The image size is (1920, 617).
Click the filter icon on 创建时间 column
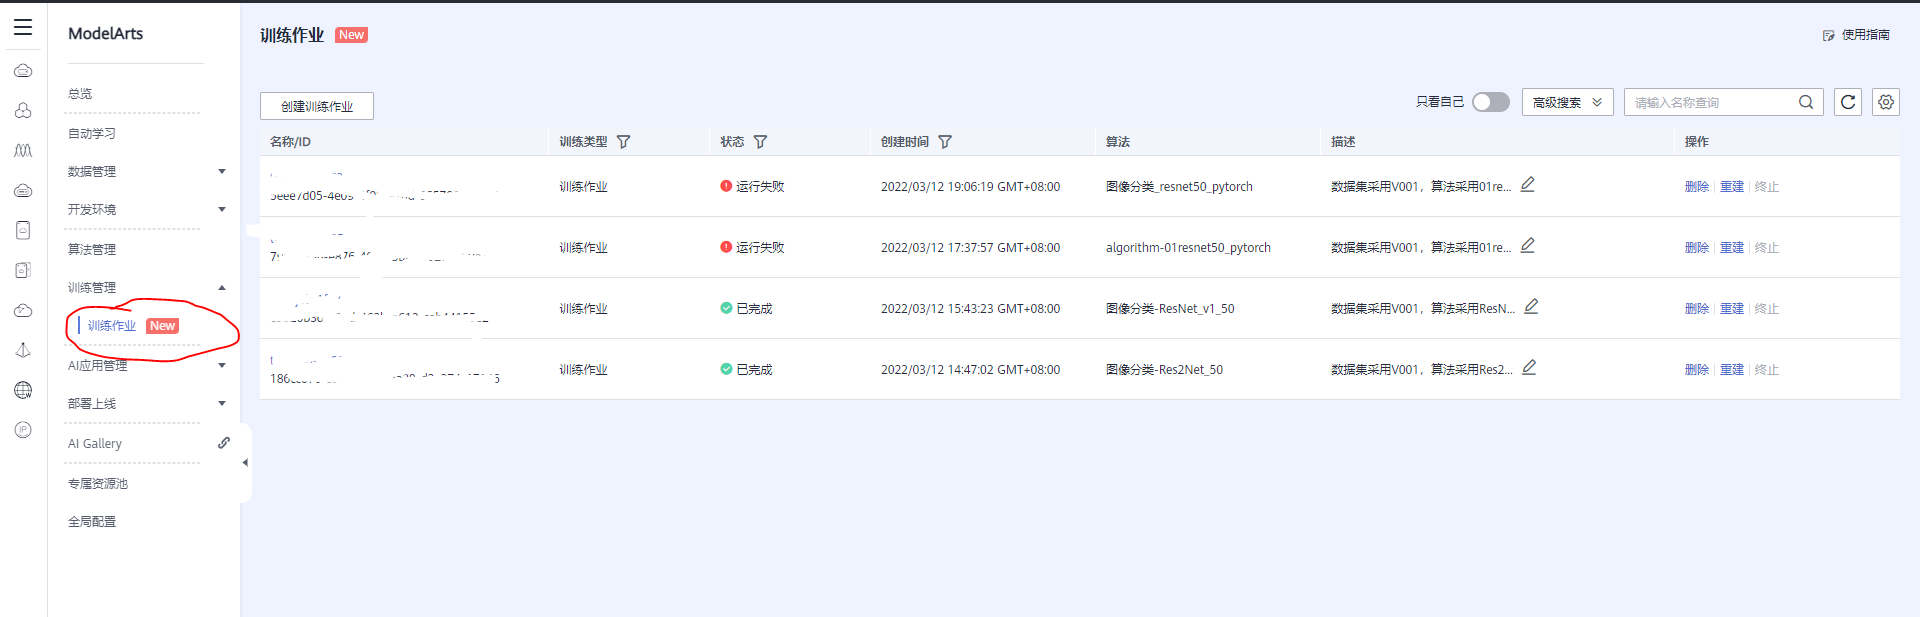click(945, 142)
